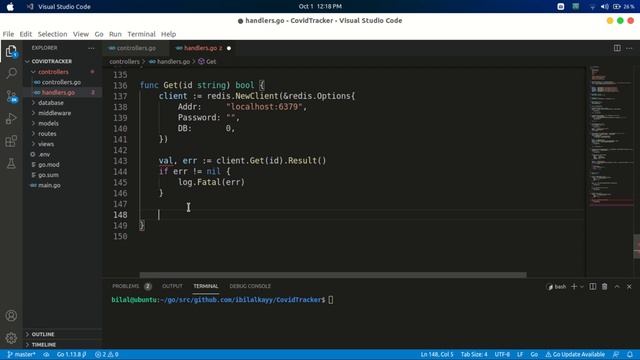Open the Go menu
Viewport: 640px width, 360px height.
99,34
